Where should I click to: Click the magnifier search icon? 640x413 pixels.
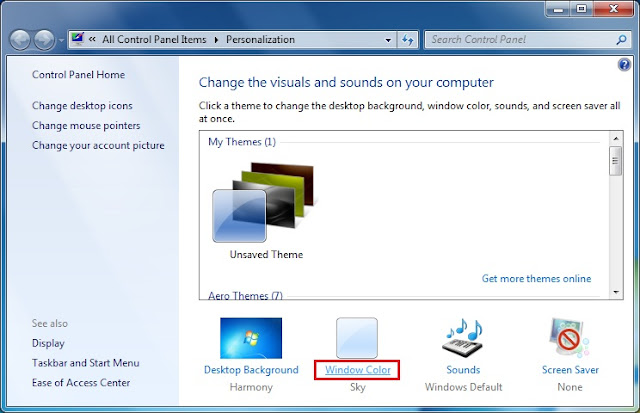click(621, 40)
